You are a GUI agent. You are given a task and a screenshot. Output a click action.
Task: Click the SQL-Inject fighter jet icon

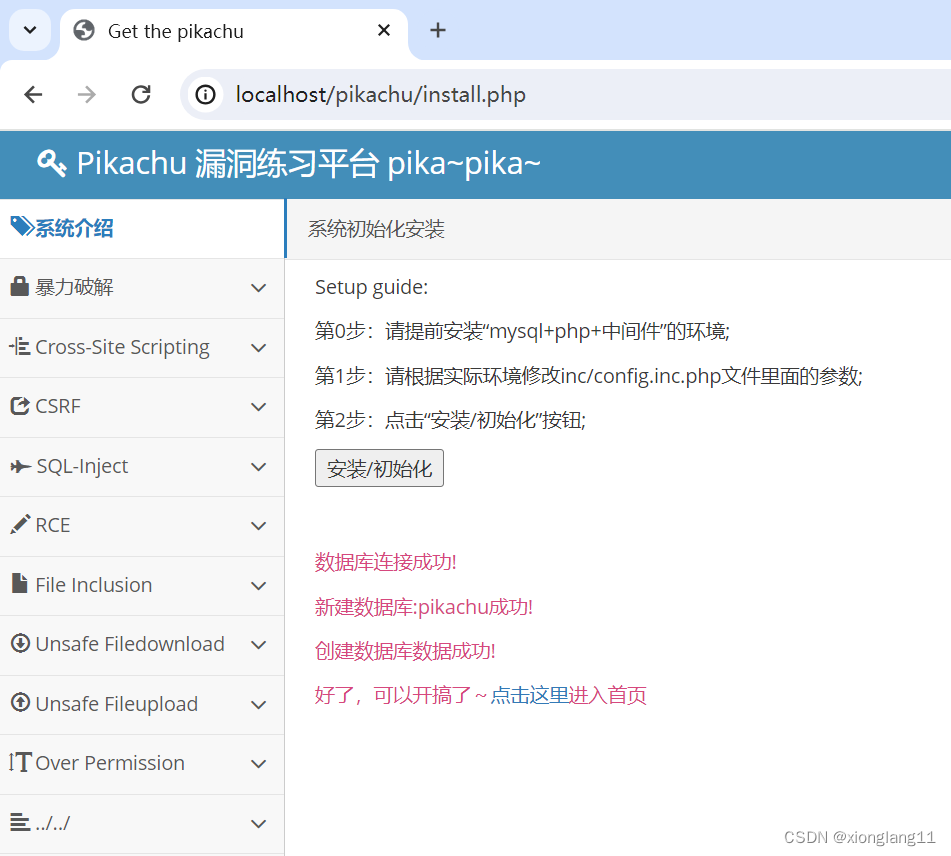[x=21, y=466]
